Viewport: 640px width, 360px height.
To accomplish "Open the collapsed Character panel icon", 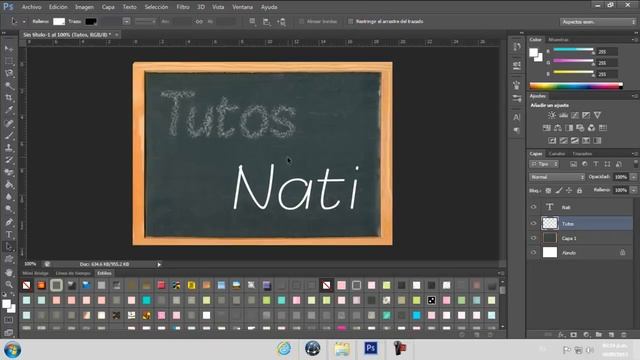I will click(517, 118).
